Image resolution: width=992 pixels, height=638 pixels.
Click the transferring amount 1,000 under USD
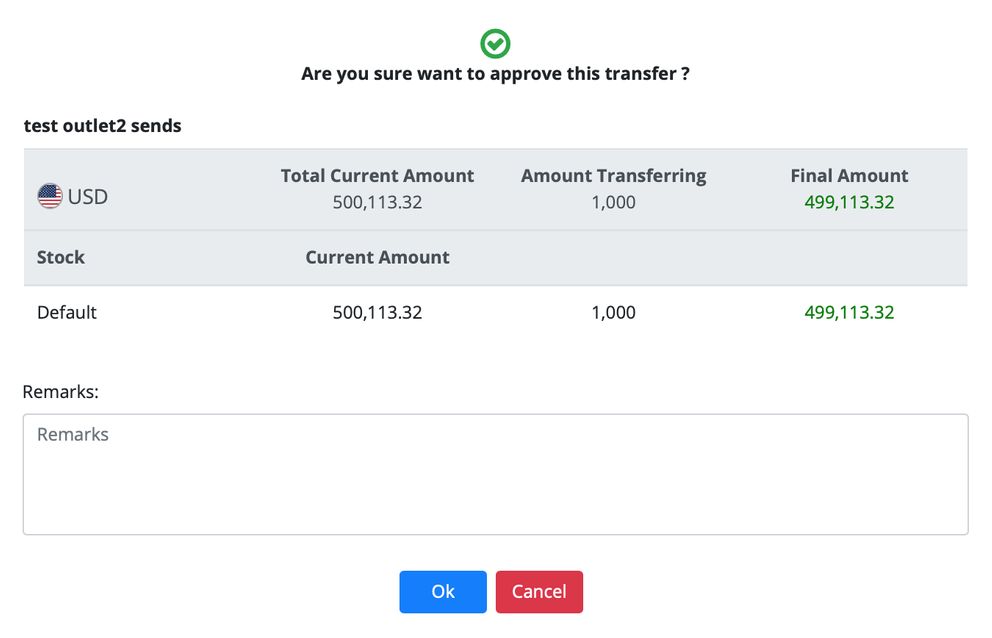[613, 202]
